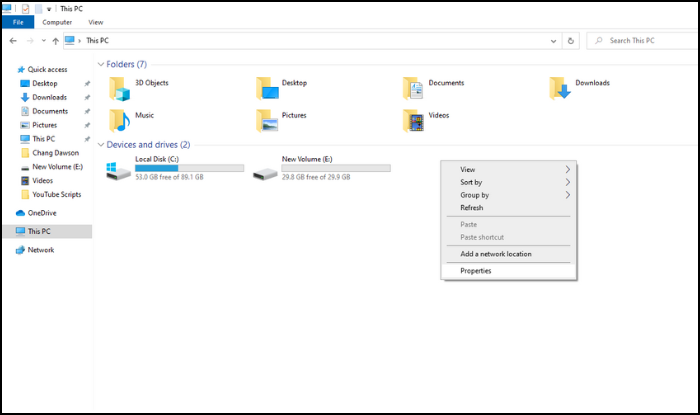The width and height of the screenshot is (700, 415).
Task: Click "53.0 GB free of 89.1 GB" text
Action: [169, 177]
